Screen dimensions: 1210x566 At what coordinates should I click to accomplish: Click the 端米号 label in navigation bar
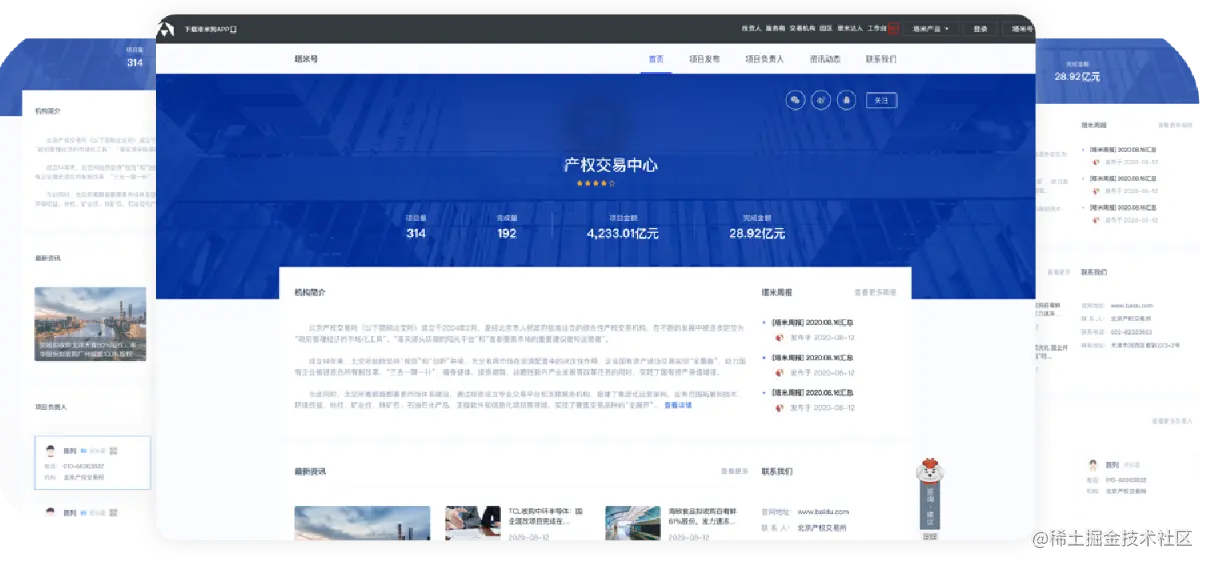(x=306, y=59)
